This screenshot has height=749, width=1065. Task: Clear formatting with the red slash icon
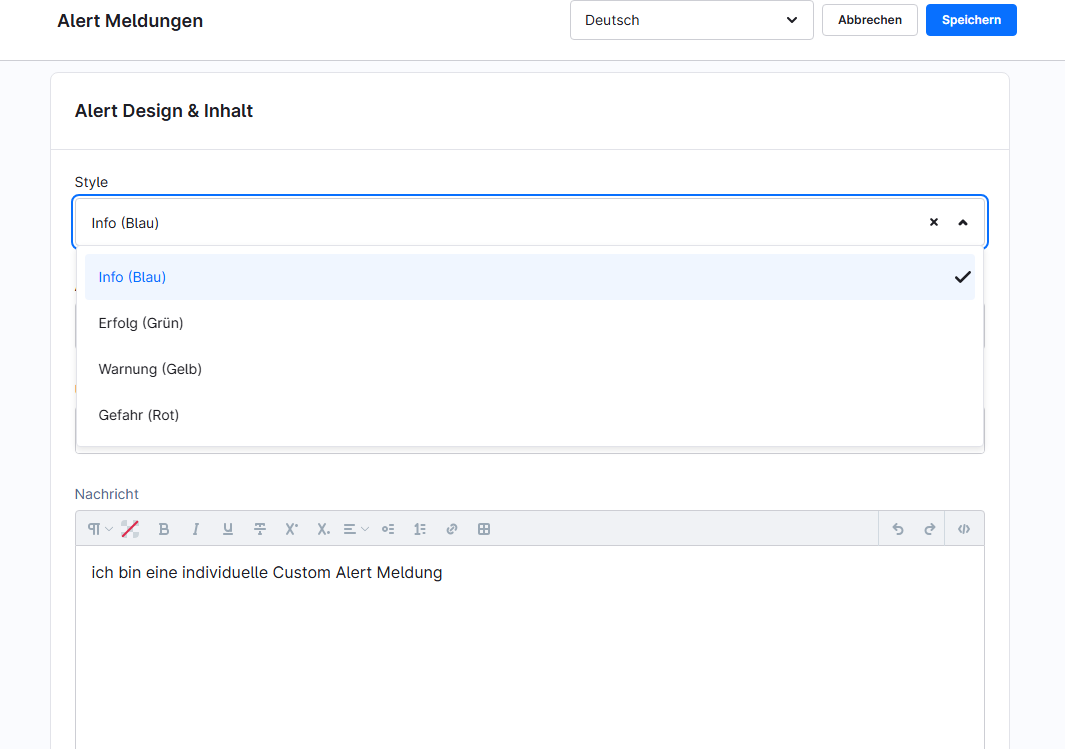[130, 528]
